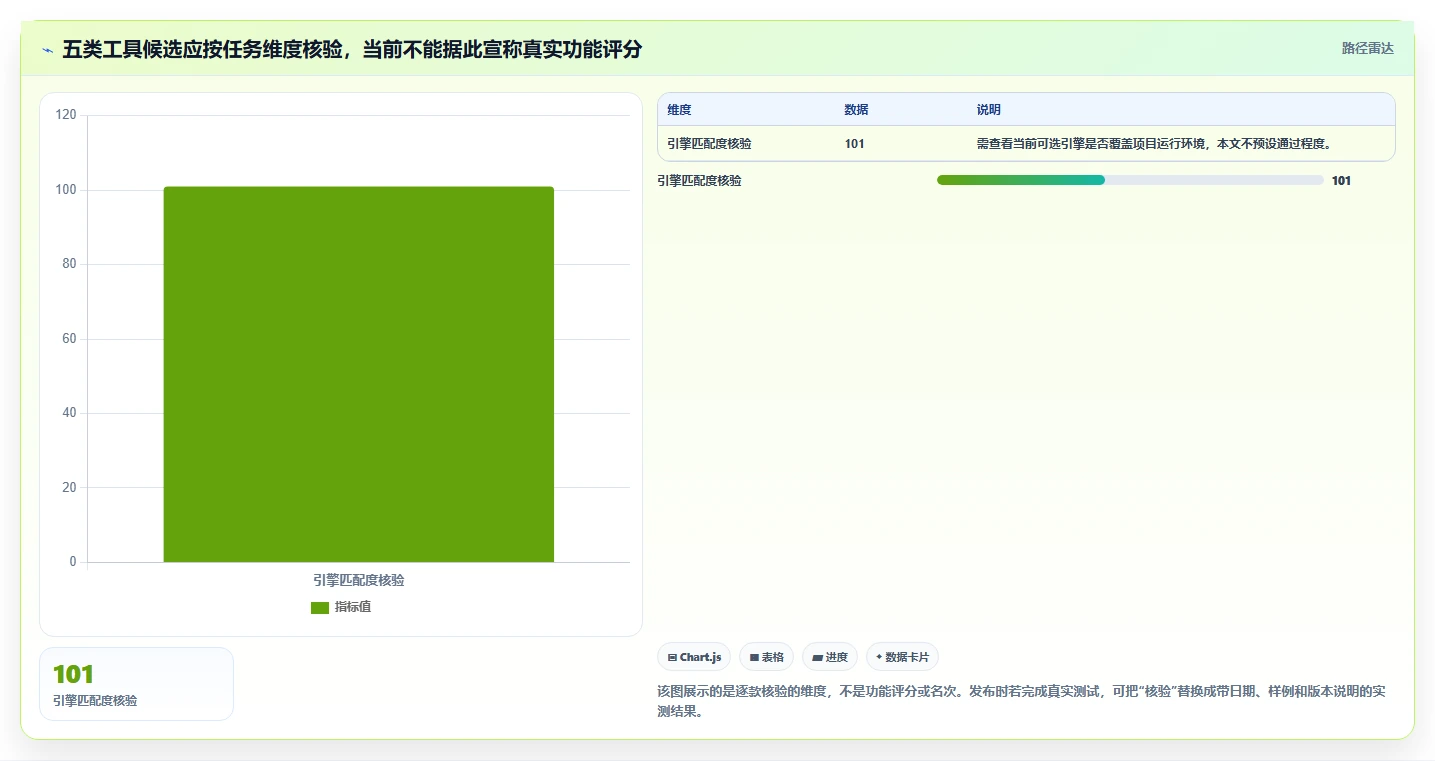Click the Chart.js chip
The width and height of the screenshot is (1435, 761).
point(694,657)
